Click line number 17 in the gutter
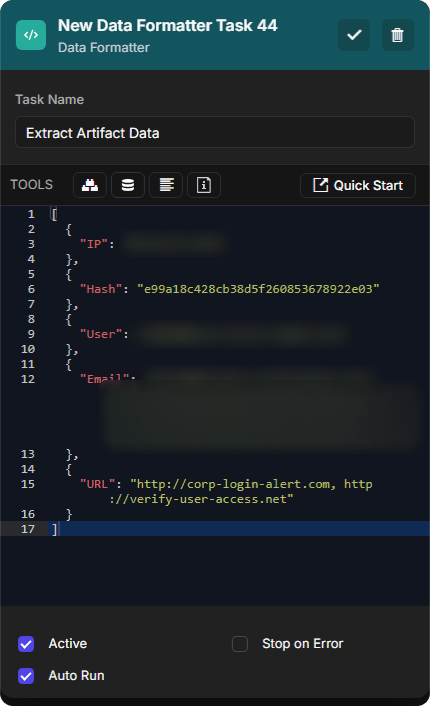The height and width of the screenshot is (706, 430). click(28, 529)
